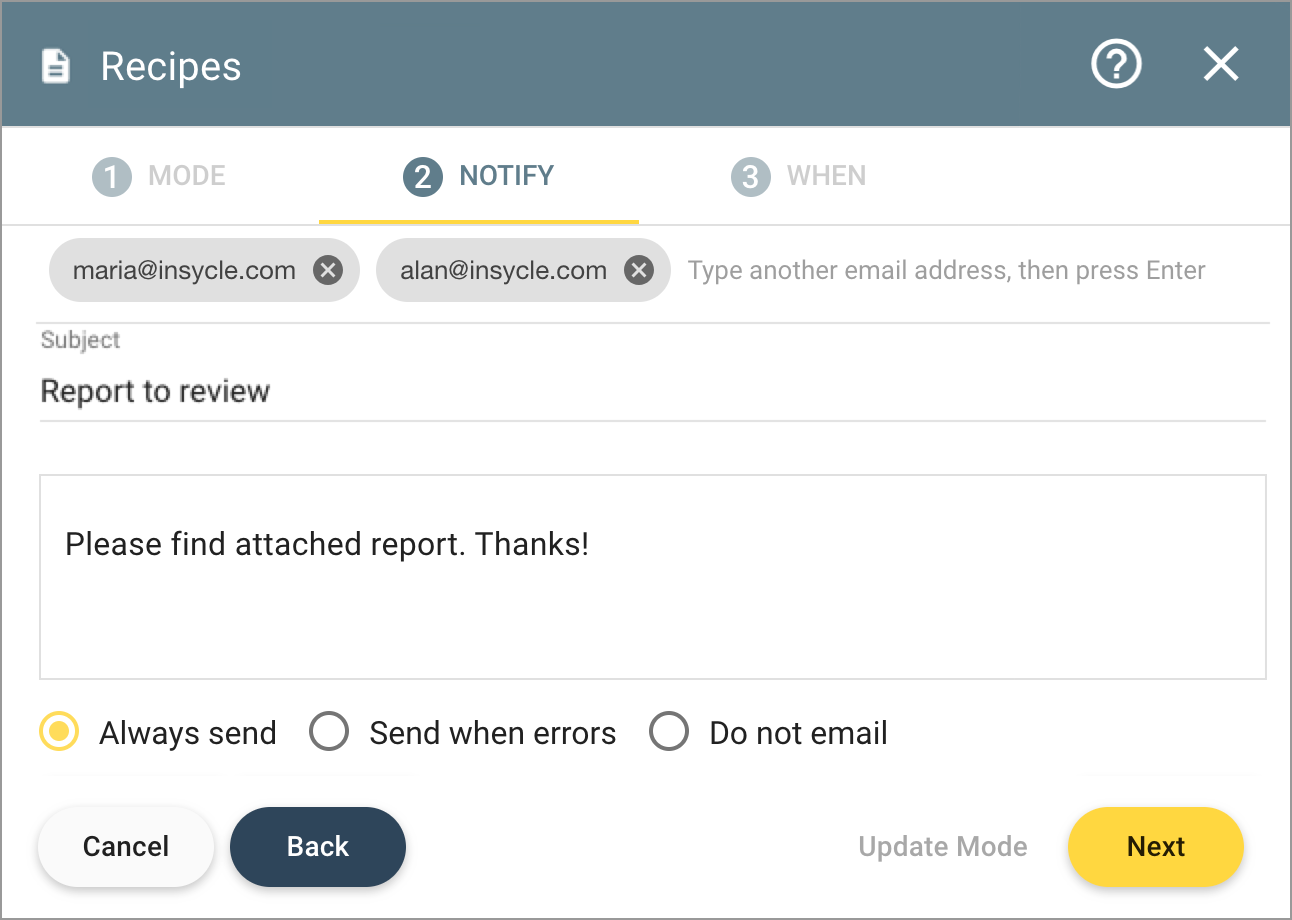This screenshot has height=920, width=1292.
Task: Click the step 2 numbered circle
Action: click(x=423, y=176)
